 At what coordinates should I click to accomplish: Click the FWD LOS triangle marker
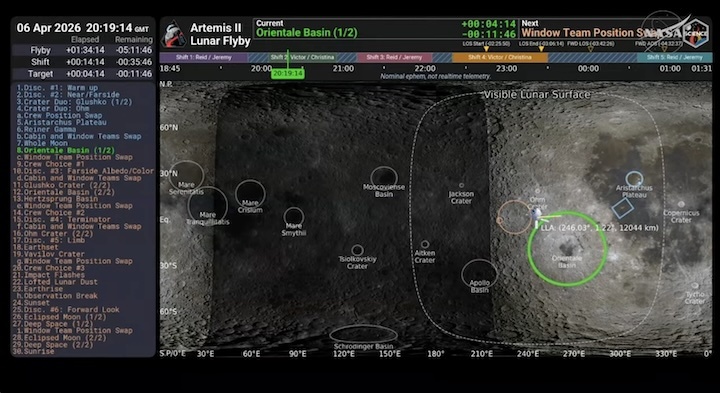591,49
